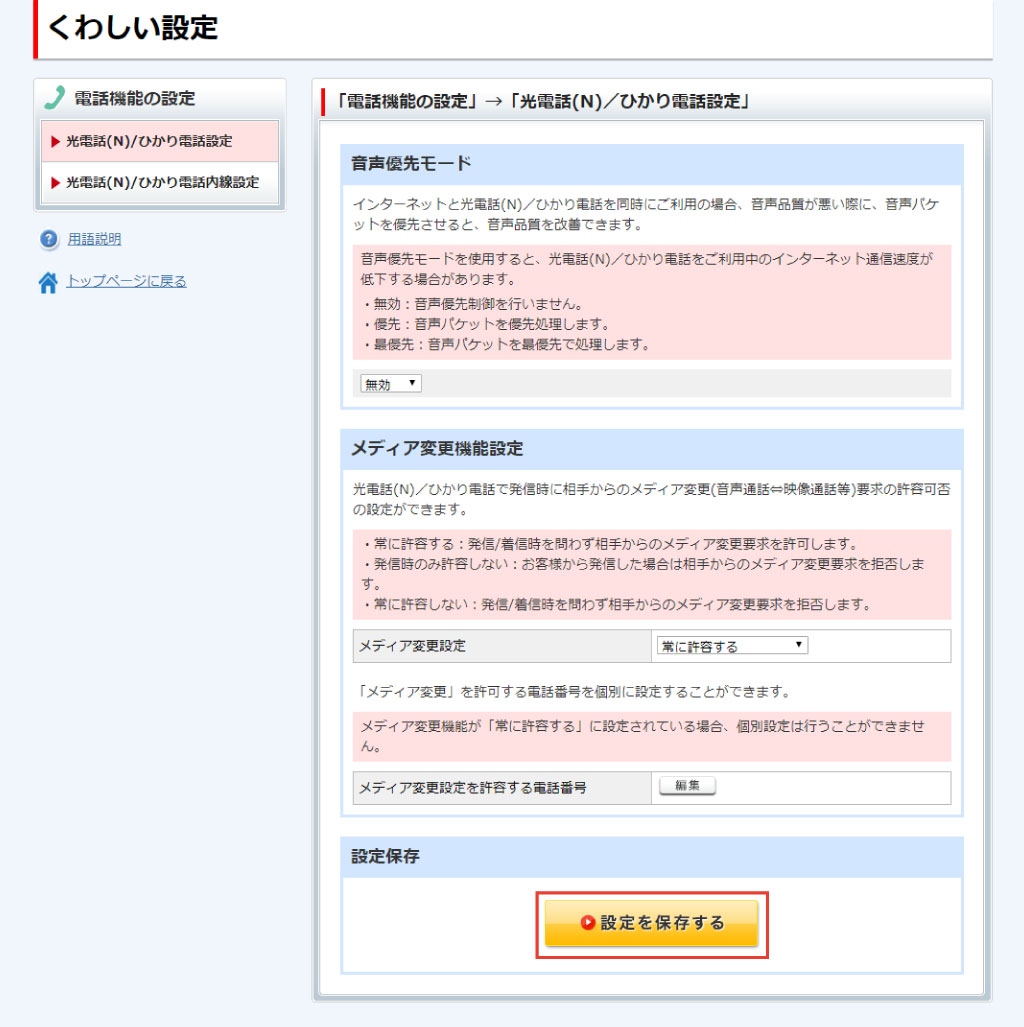Click the メディア変更機能設定 section heading

(437, 449)
